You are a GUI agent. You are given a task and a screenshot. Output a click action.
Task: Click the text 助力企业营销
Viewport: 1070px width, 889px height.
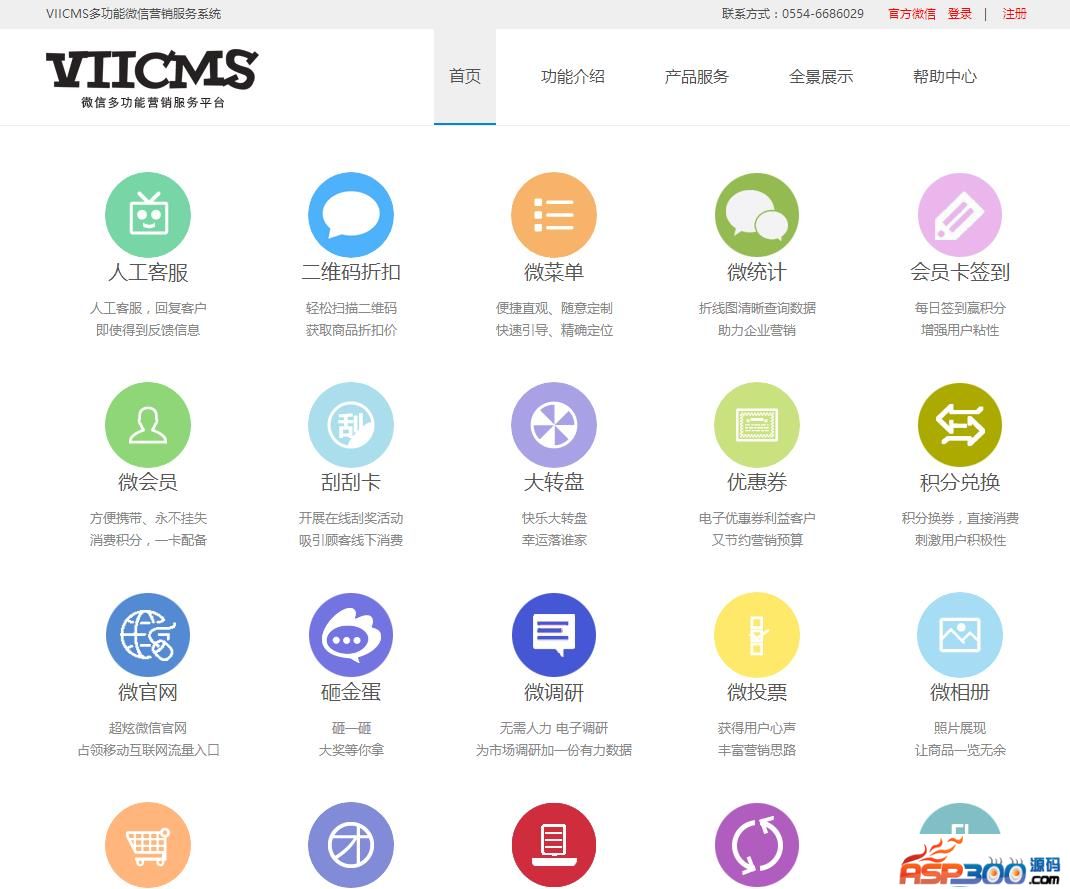point(757,330)
